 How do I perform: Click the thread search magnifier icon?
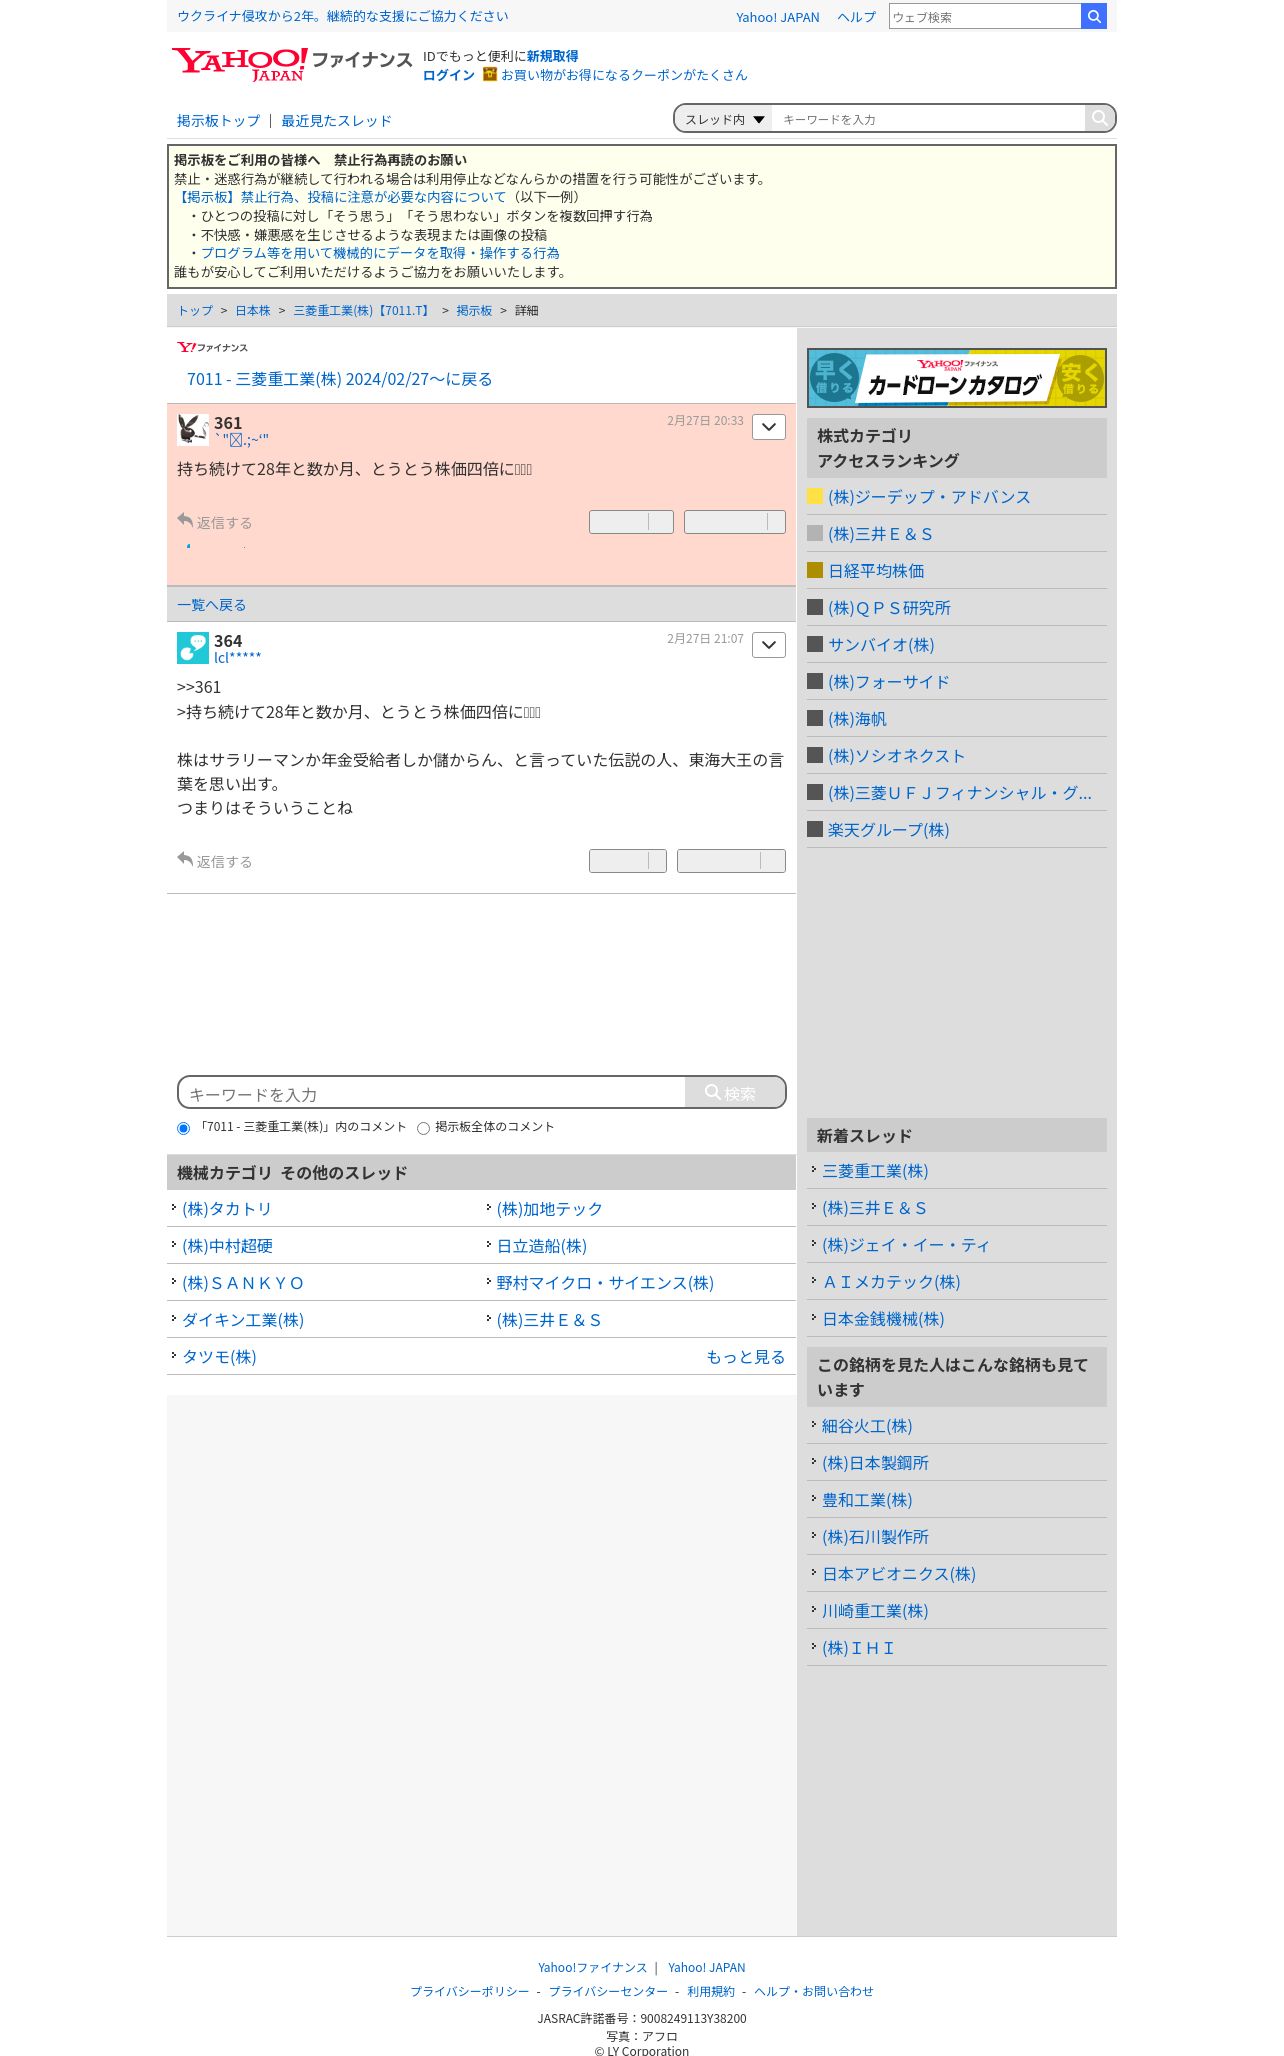click(x=1099, y=118)
